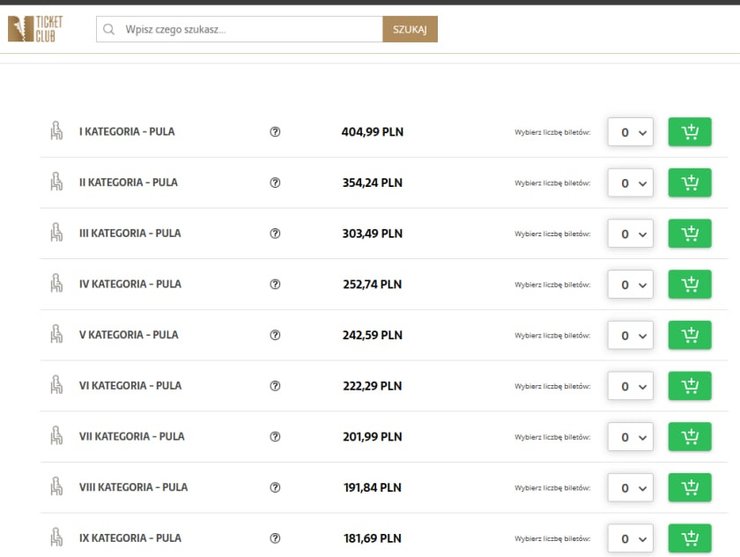Image resolution: width=740 pixels, height=557 pixels.
Task: Open help icon for II Kategoria - Pula
Action: coord(275,183)
